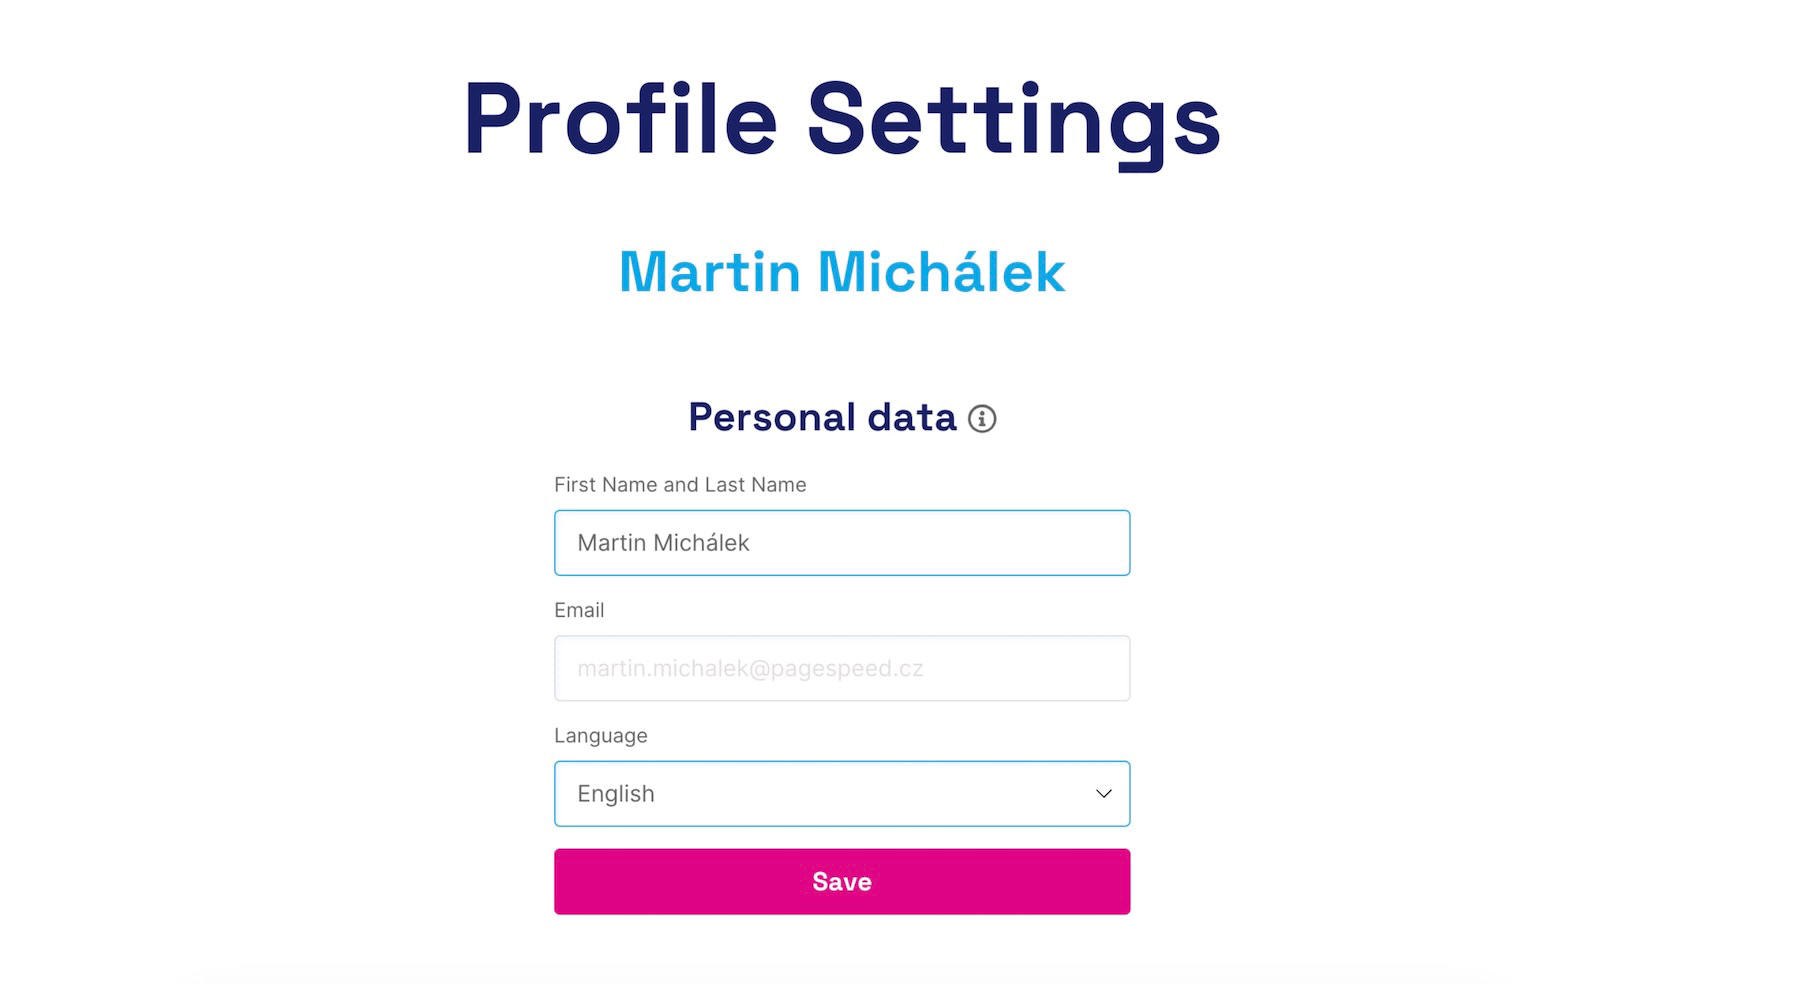Click the Profile Settings page heading
Viewport: 1800px width, 997px height.
pos(841,120)
